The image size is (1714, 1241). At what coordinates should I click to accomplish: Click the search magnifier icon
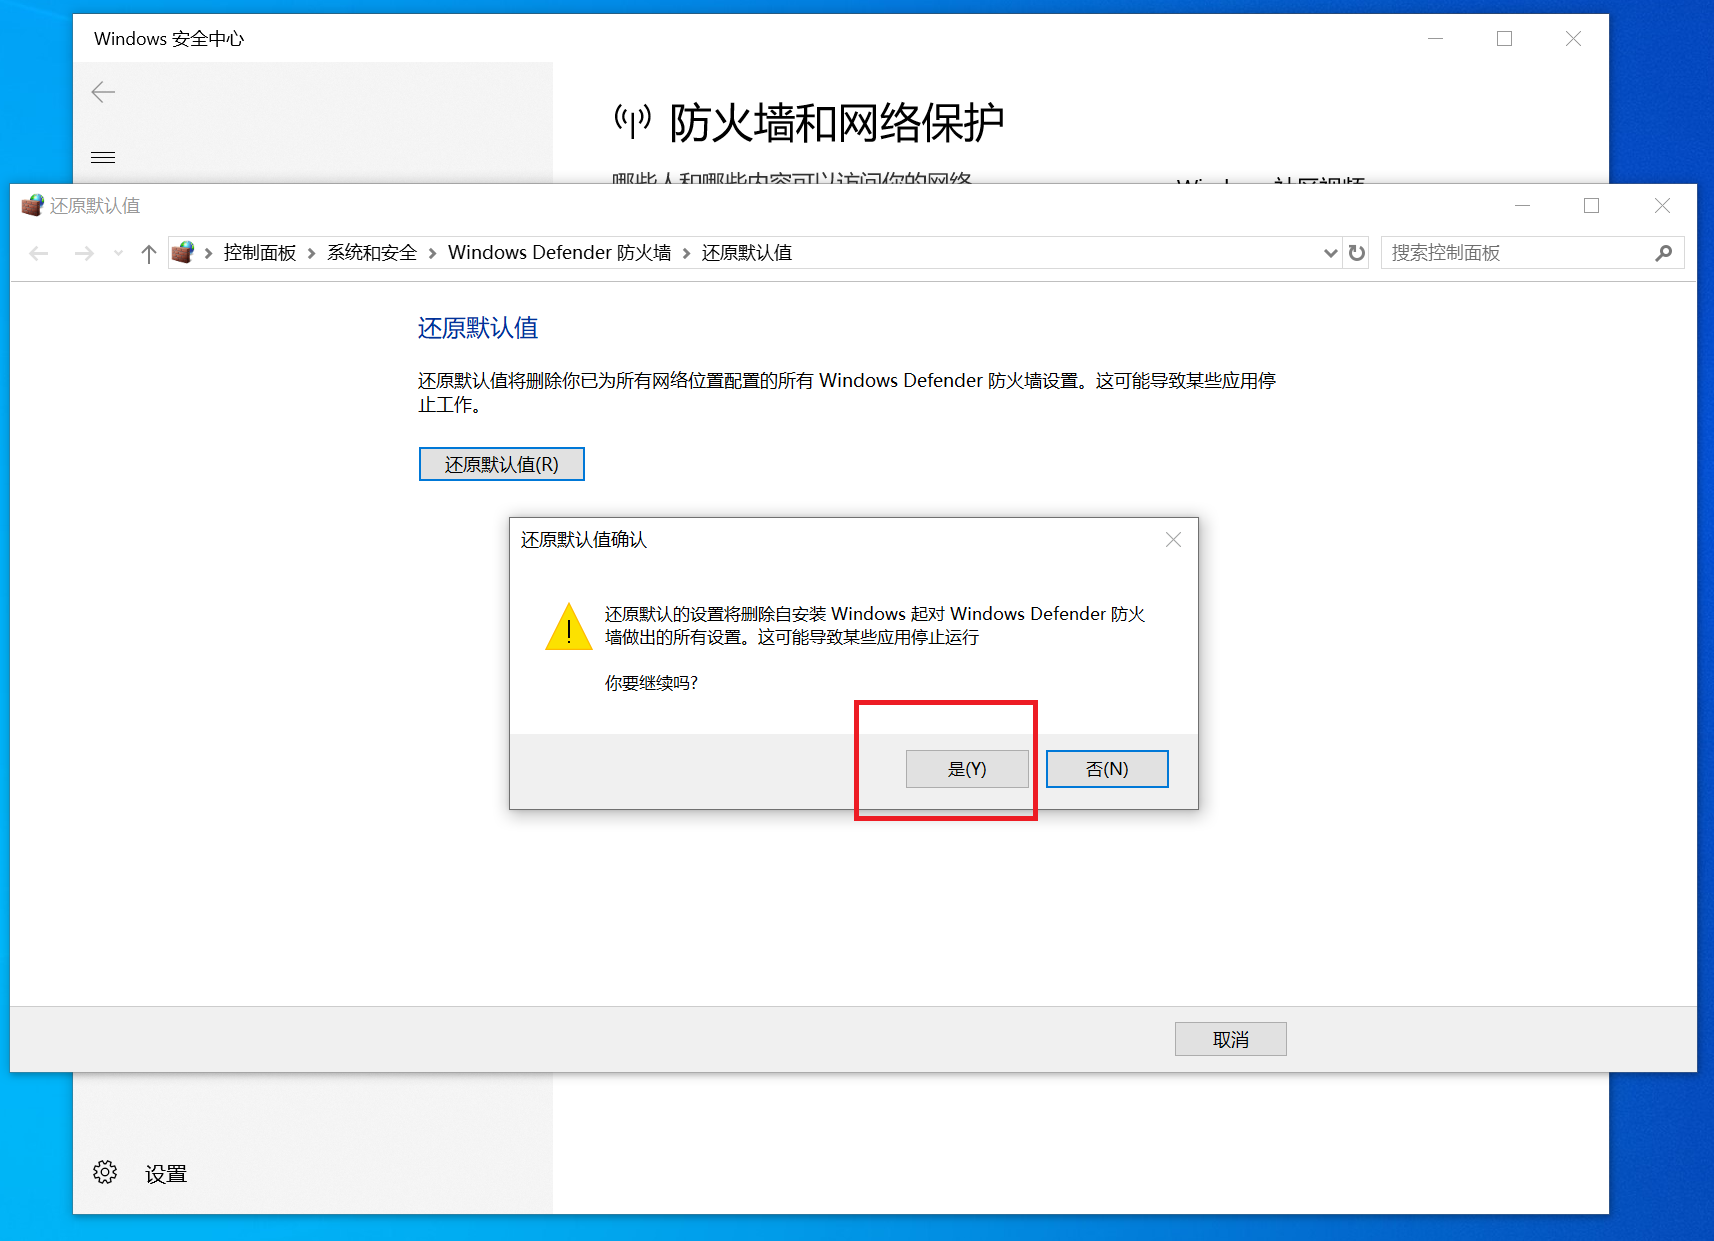point(1663,253)
